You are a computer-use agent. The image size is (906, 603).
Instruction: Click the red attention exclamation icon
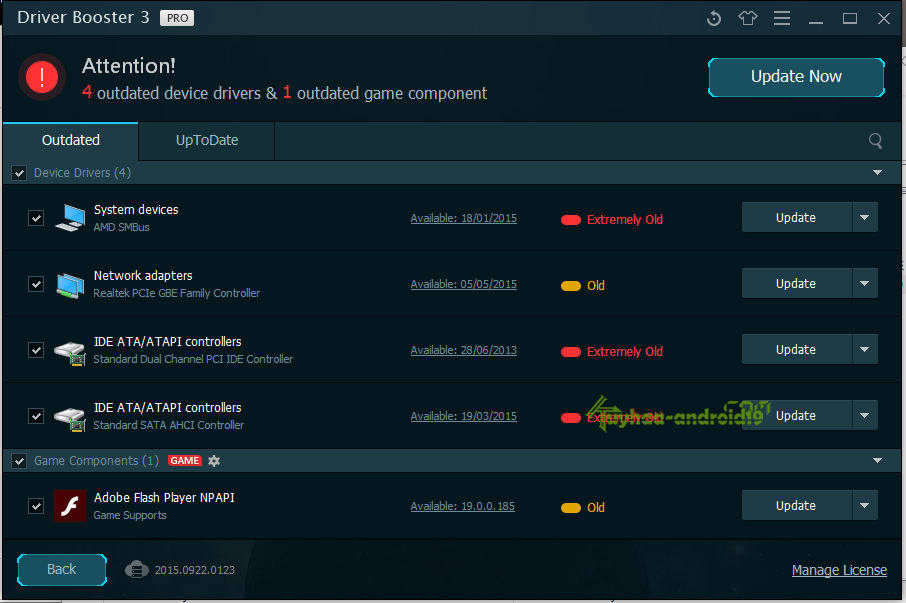pos(41,76)
